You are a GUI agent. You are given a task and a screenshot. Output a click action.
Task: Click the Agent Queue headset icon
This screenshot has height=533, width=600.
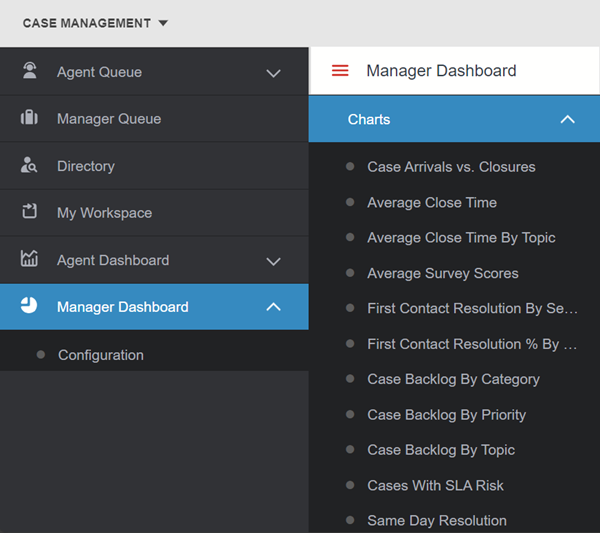(29, 71)
